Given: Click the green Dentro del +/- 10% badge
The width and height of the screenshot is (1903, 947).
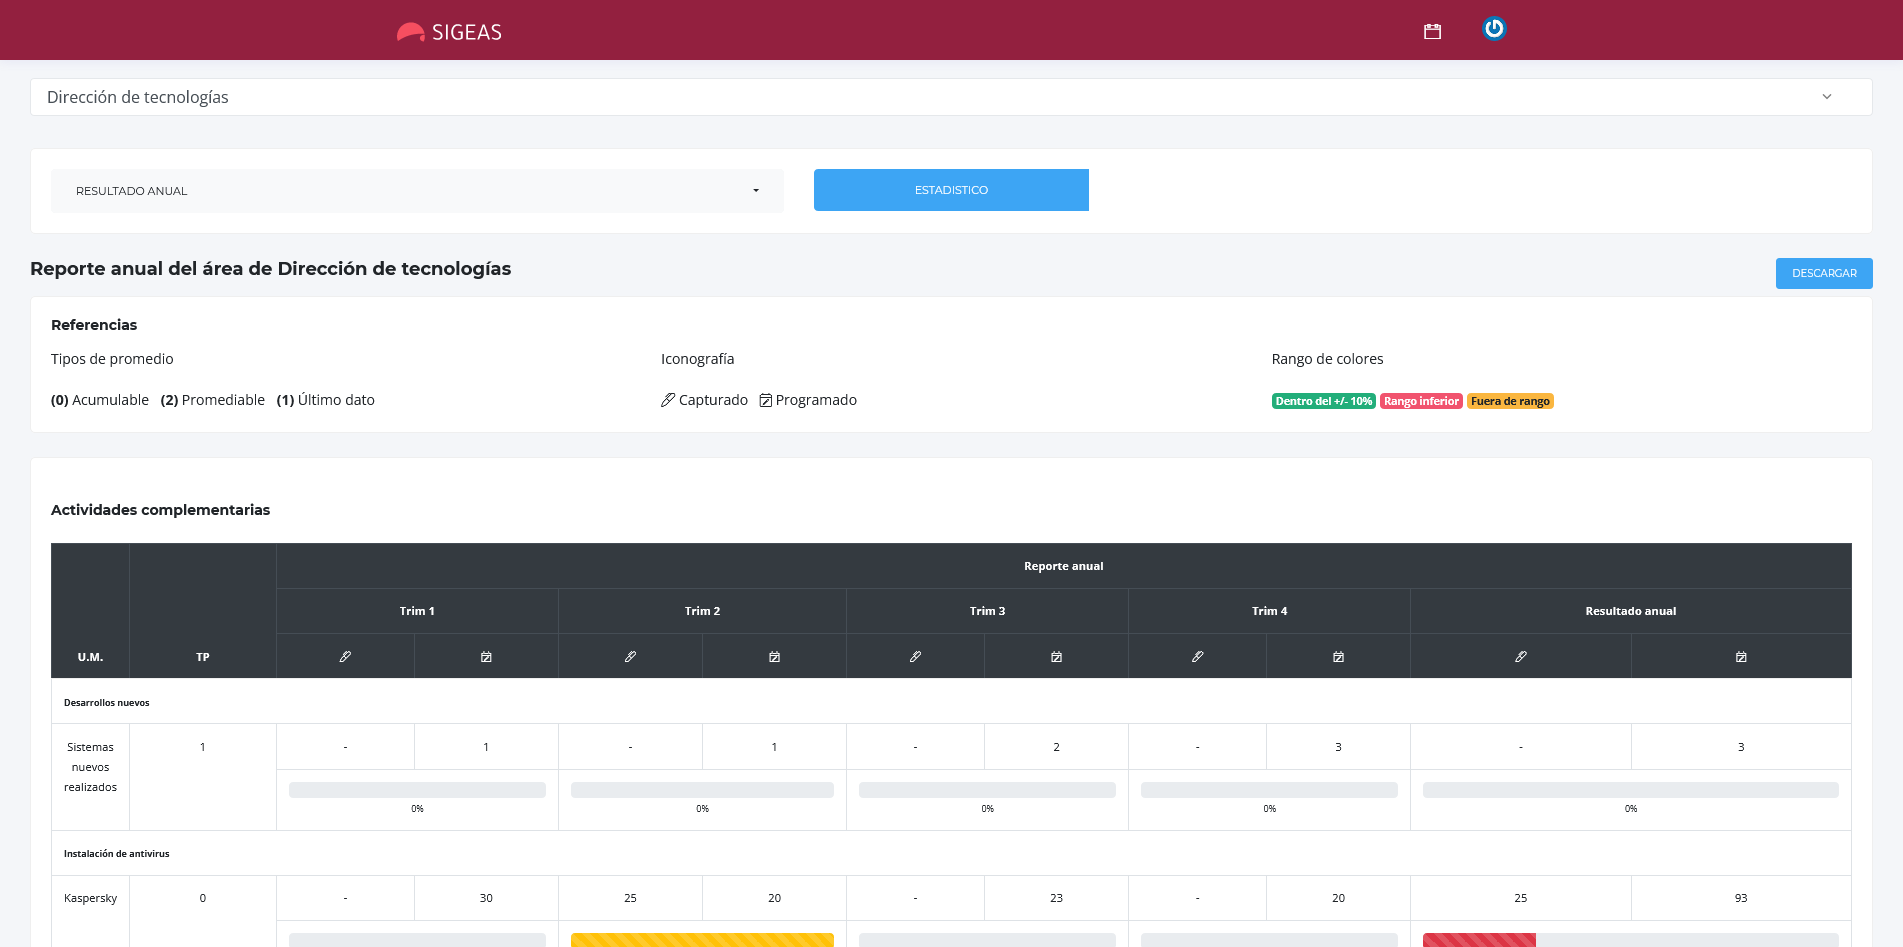Looking at the screenshot, I should click(x=1323, y=401).
